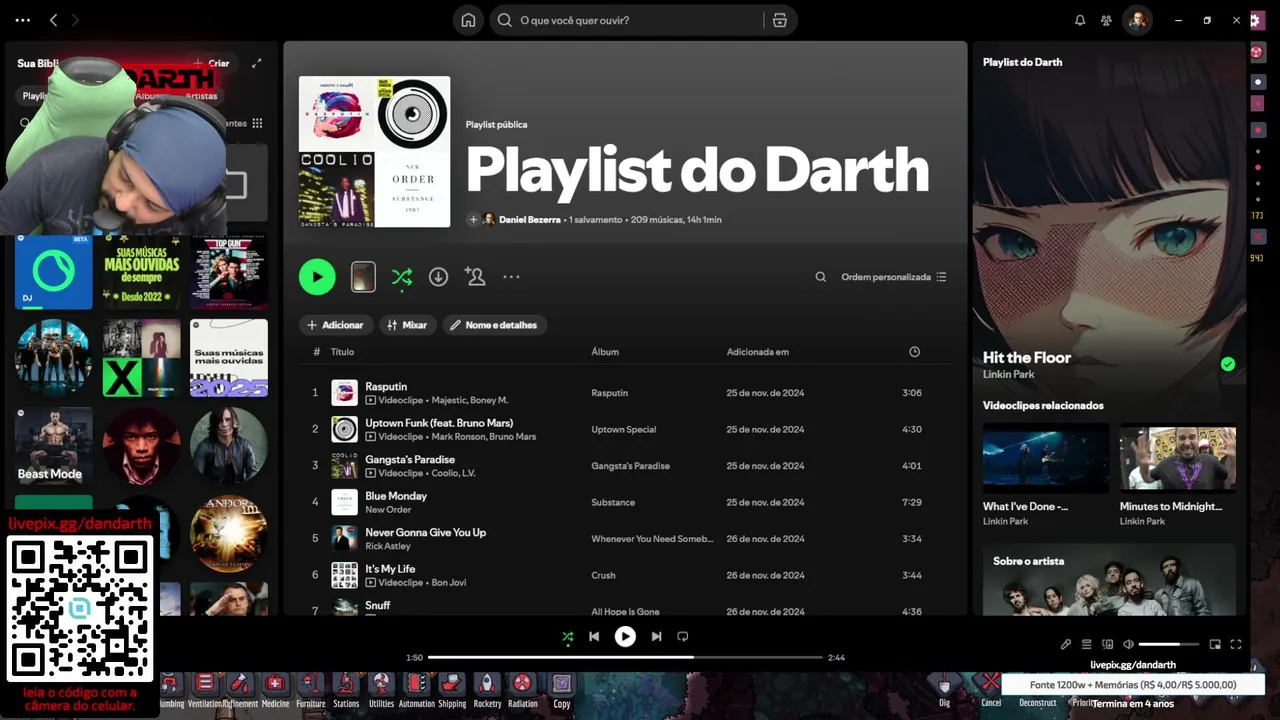The width and height of the screenshot is (1280, 720).
Task: Click the Mixar button
Action: pyautogui.click(x=407, y=325)
